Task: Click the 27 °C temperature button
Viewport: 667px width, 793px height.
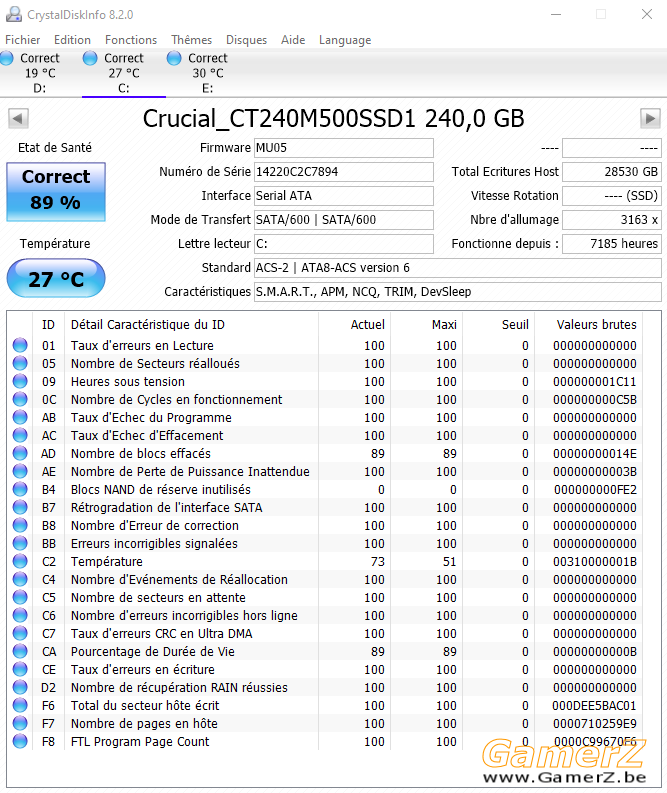Action: (x=56, y=279)
